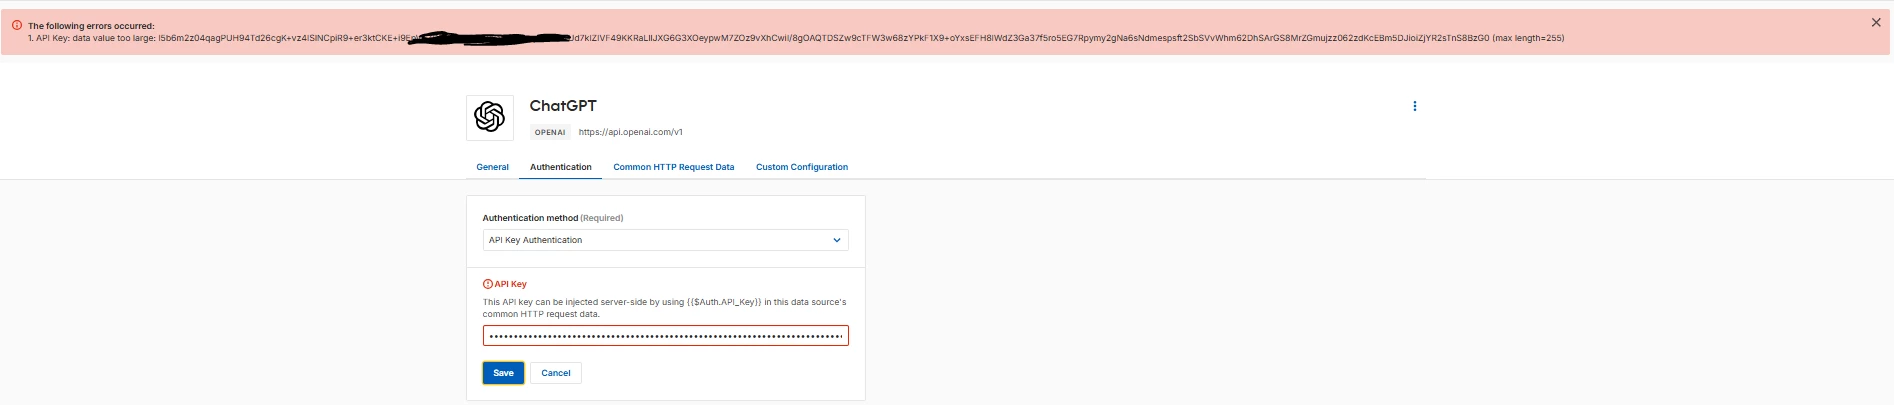Image resolution: width=1894 pixels, height=405 pixels.
Task: Go to the Custom Configuration tab
Action: click(801, 167)
